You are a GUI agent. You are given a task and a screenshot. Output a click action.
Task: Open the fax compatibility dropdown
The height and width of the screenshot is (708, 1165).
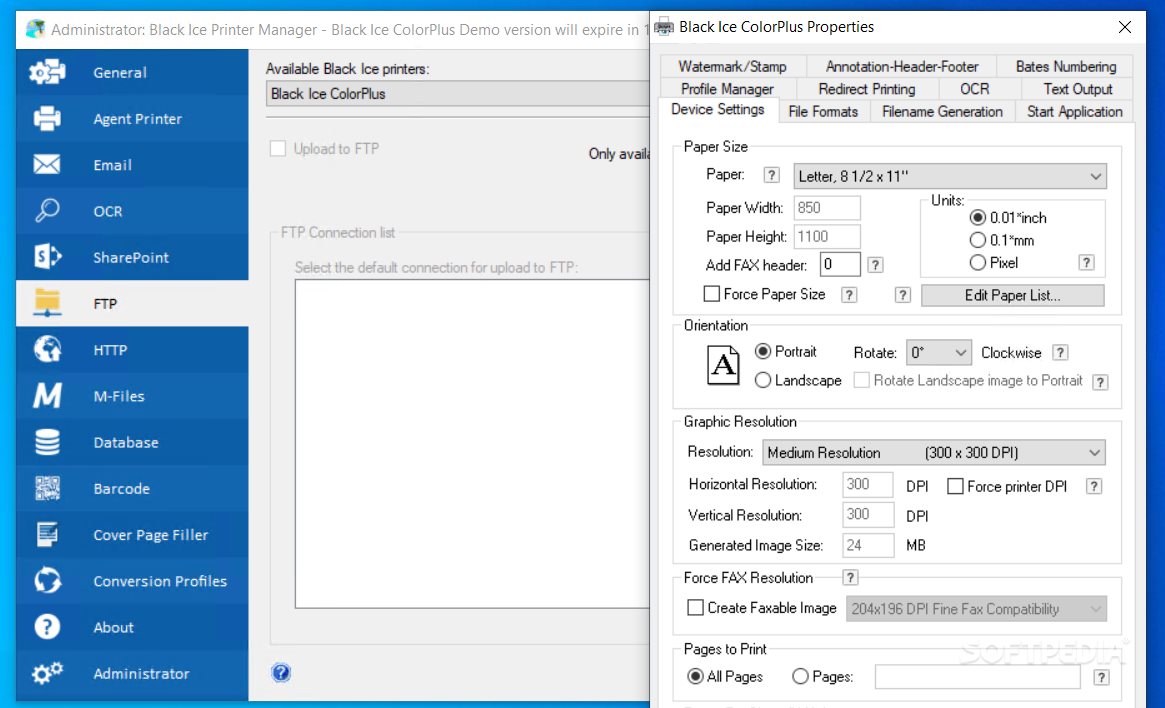[x=976, y=609]
